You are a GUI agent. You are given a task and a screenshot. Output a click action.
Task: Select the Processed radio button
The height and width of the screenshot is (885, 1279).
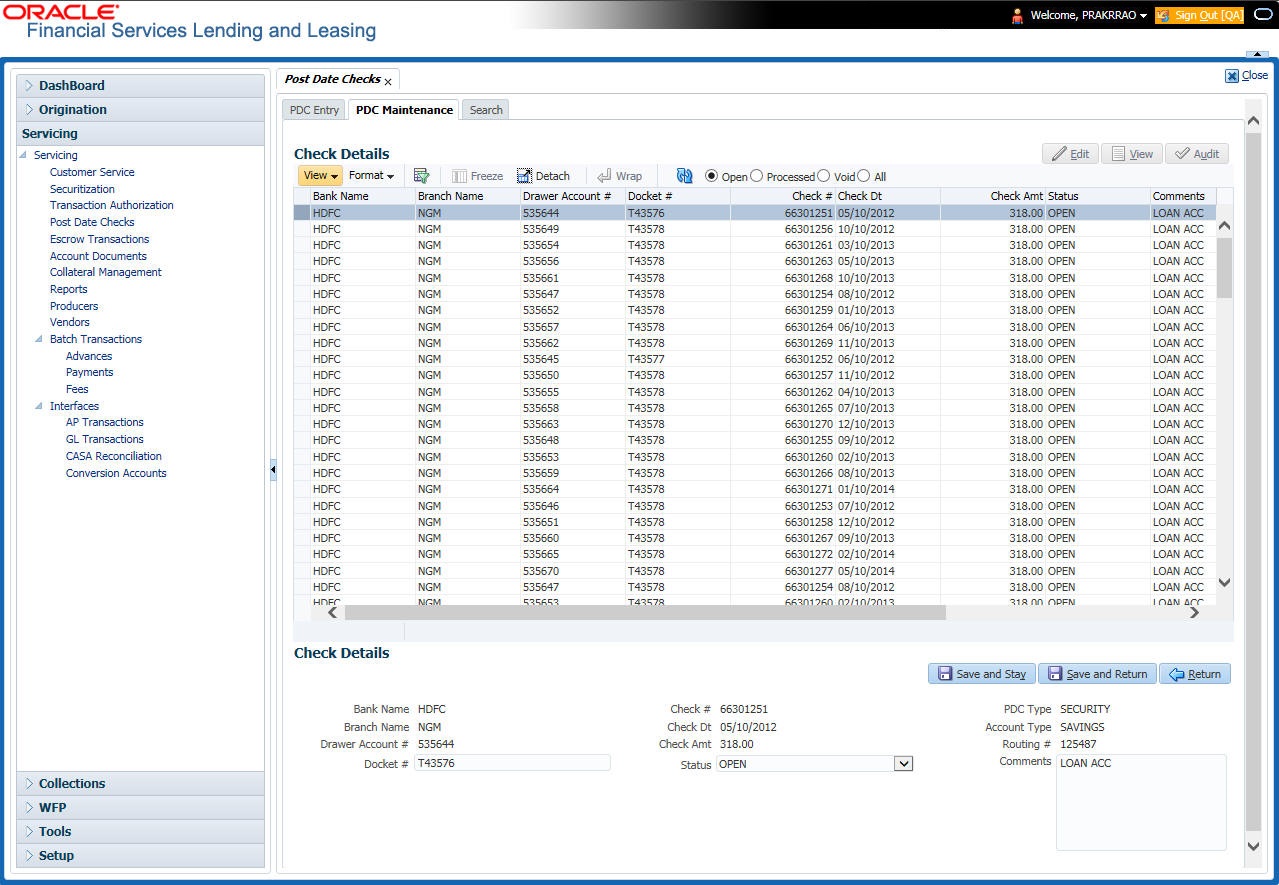click(x=757, y=176)
